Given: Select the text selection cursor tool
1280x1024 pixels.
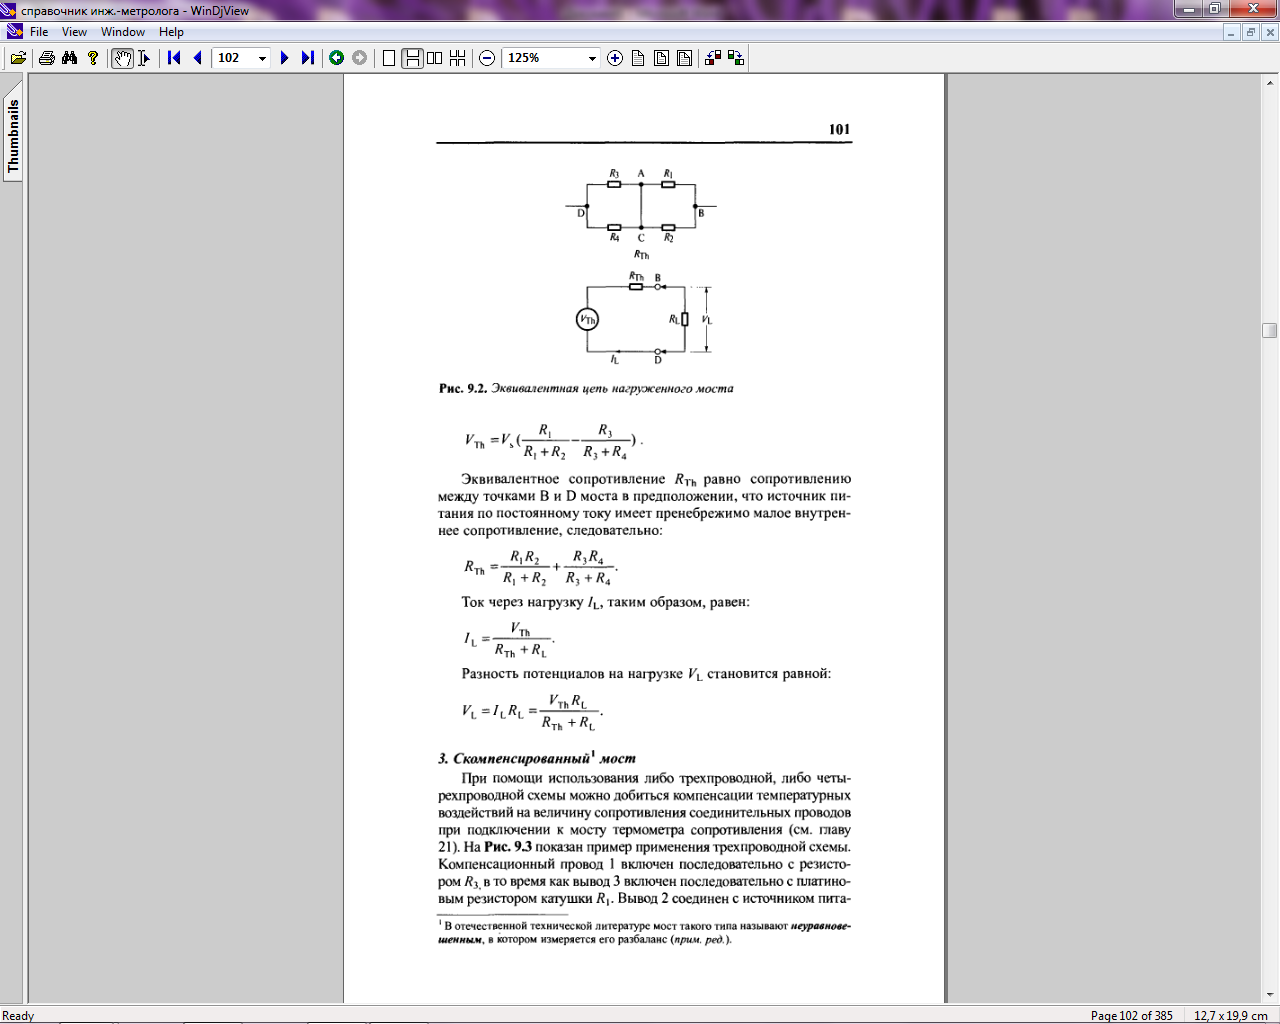Looking at the screenshot, I should 144,58.
